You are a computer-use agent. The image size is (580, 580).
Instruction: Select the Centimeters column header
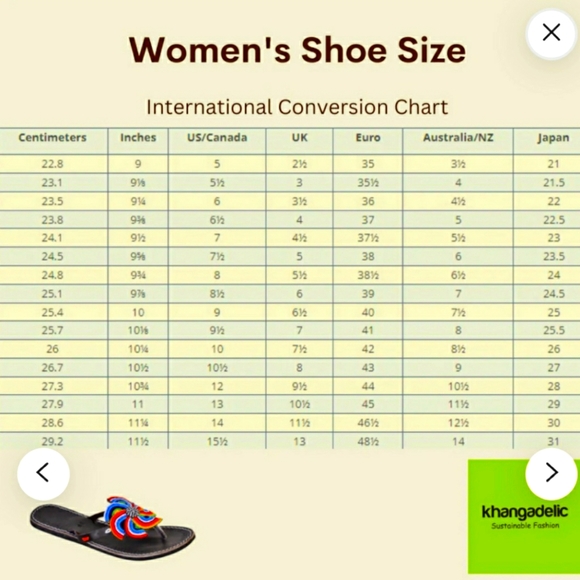click(x=53, y=138)
